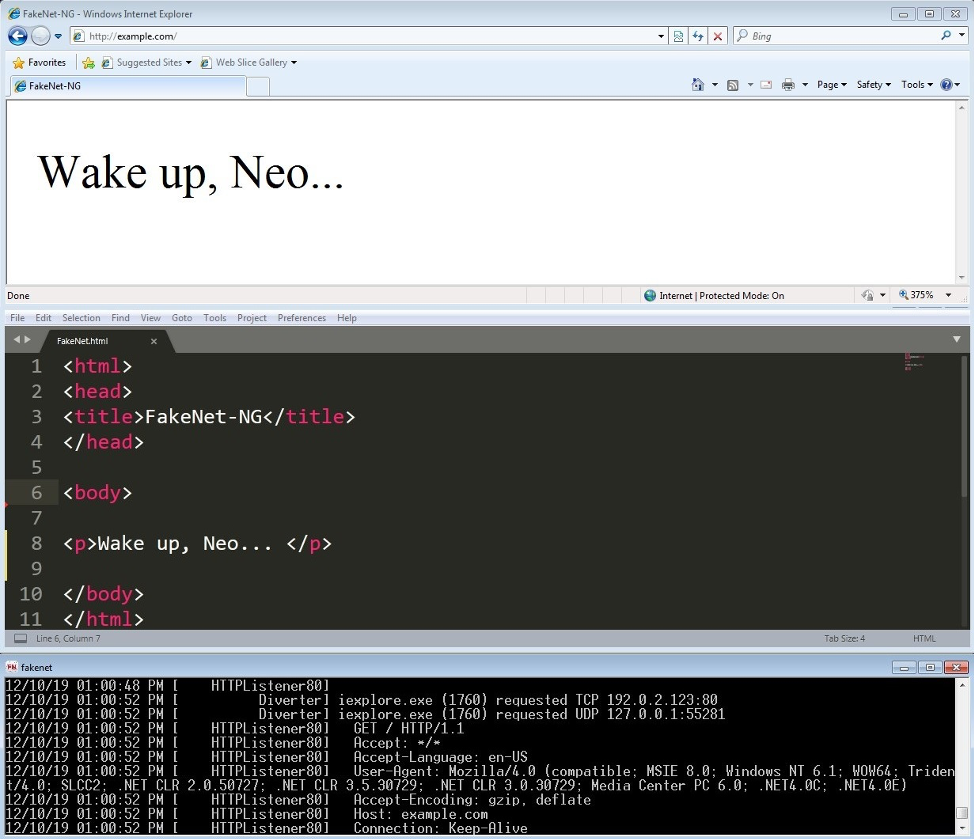Open the Page menu
Screen dimensions: 974x839
[832, 84]
